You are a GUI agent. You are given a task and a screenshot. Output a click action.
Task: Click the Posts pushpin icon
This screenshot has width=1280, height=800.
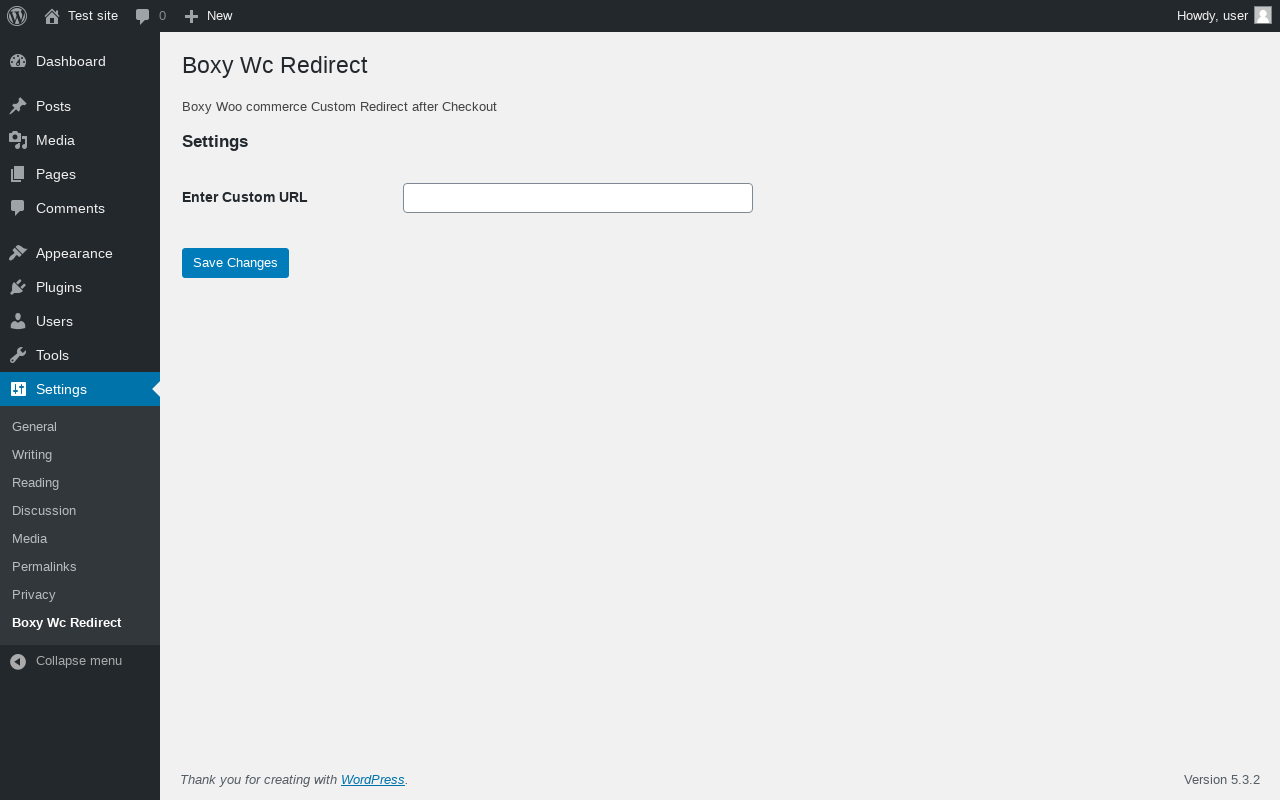coord(18,106)
